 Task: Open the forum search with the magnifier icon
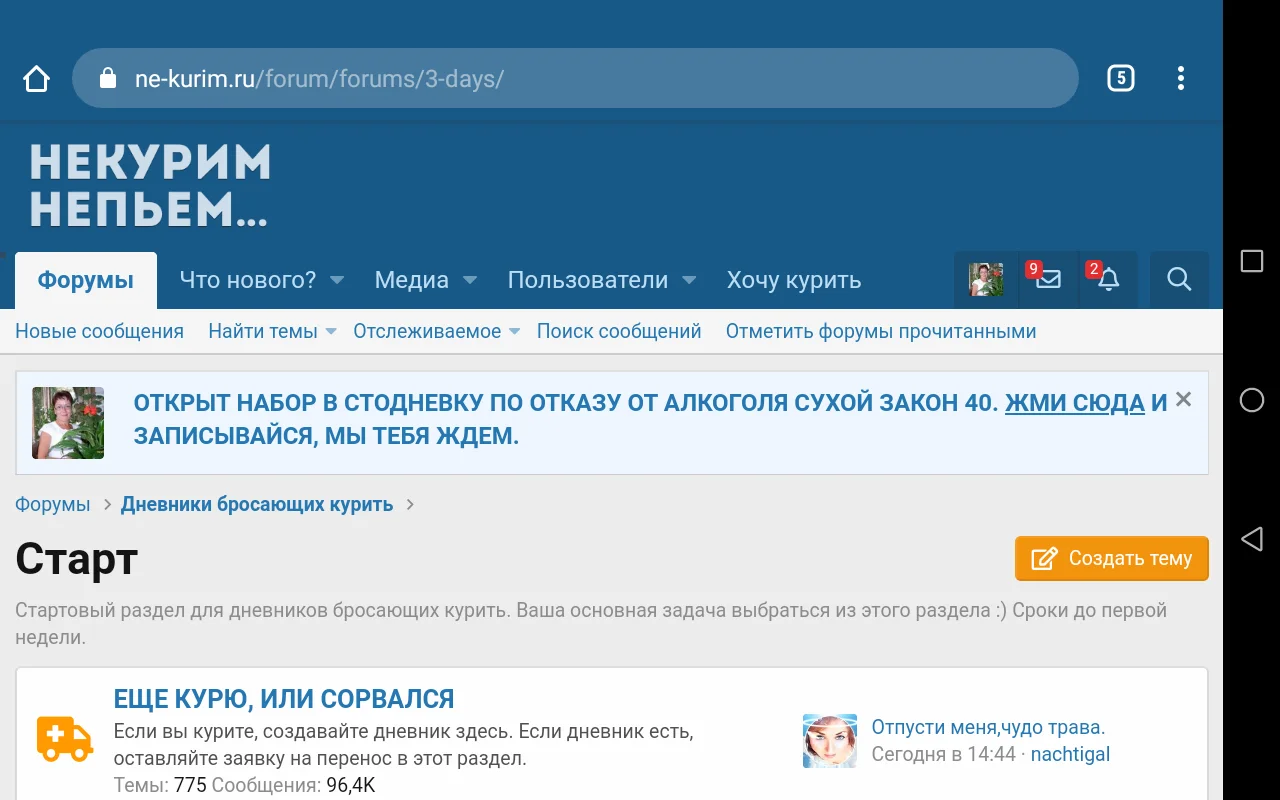pyautogui.click(x=1179, y=280)
